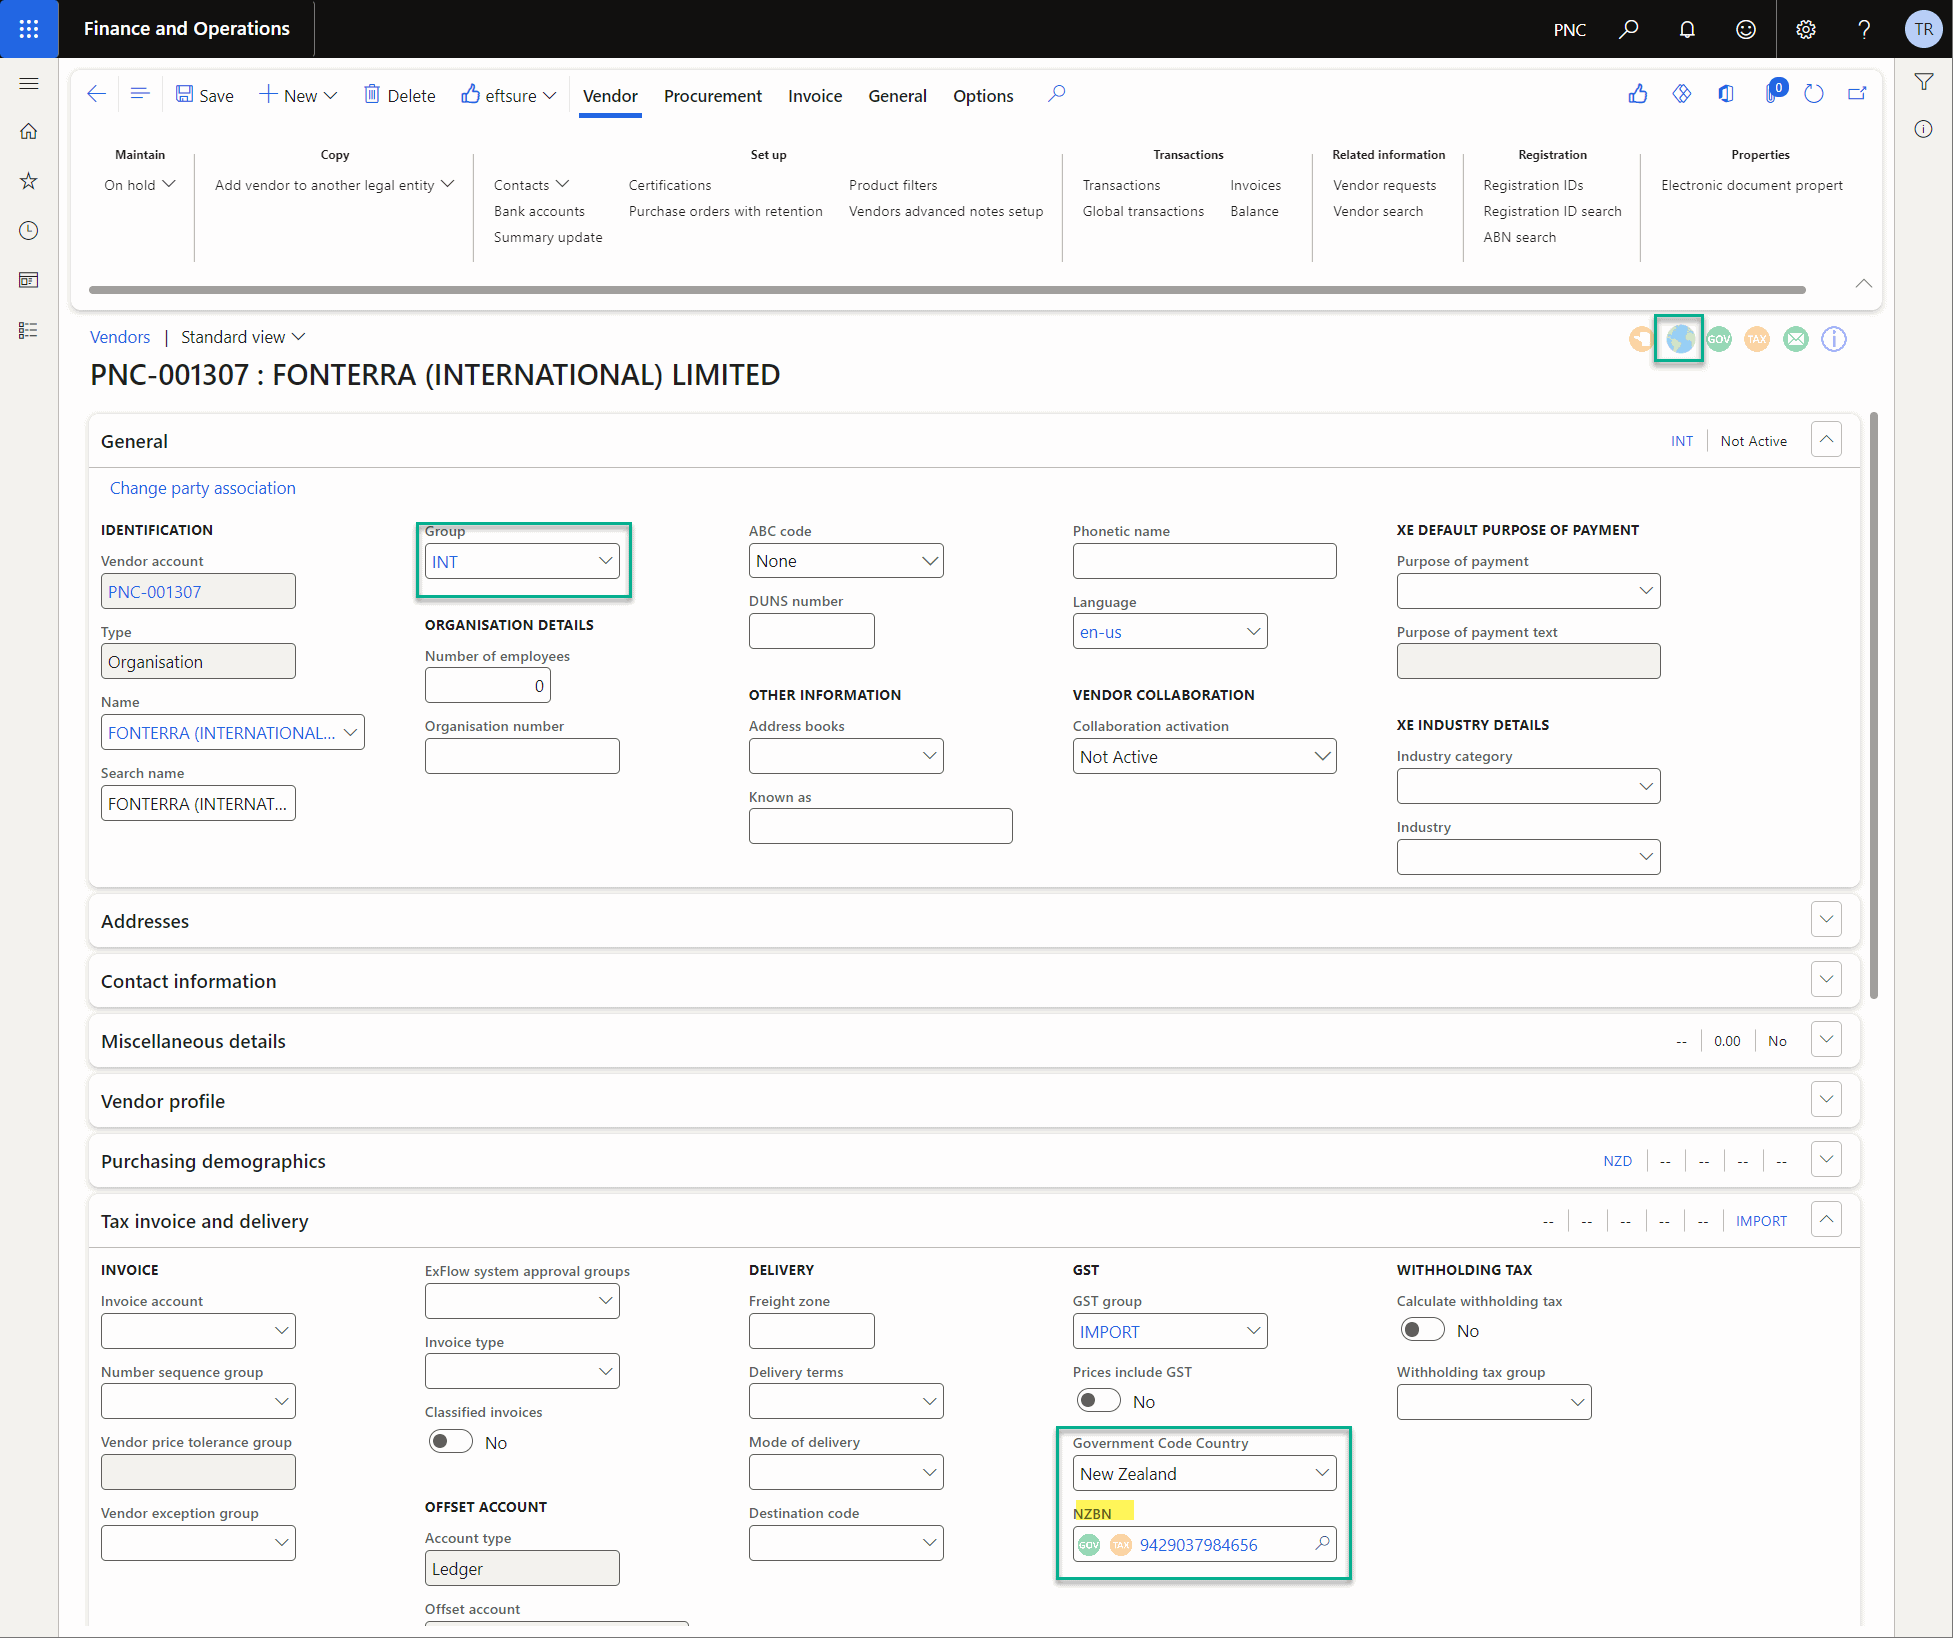This screenshot has height=1638, width=1953.
Task: Expand the Contact information section
Action: pyautogui.click(x=1826, y=980)
